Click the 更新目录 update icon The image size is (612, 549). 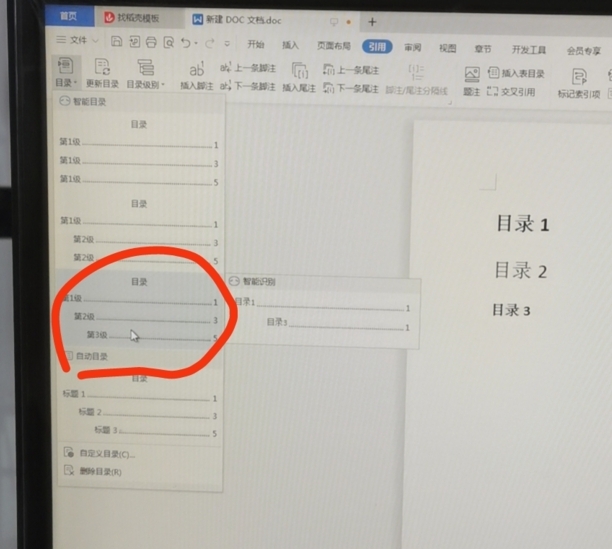point(102,67)
